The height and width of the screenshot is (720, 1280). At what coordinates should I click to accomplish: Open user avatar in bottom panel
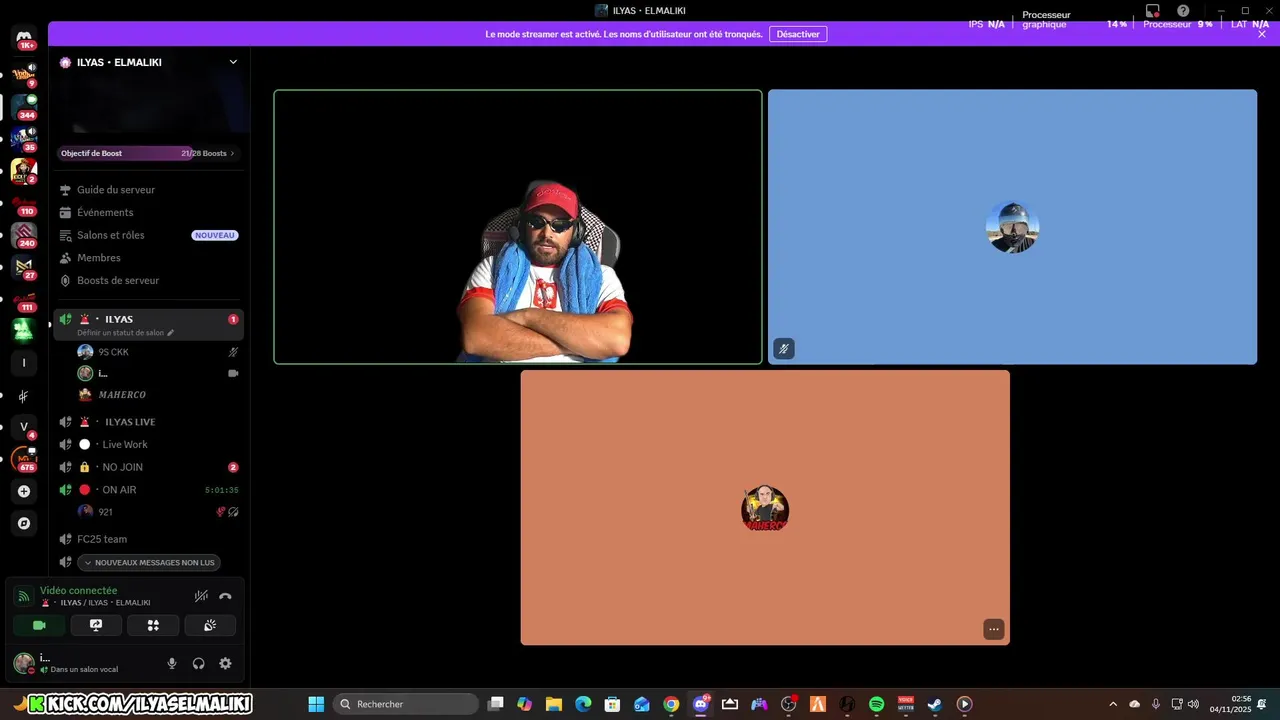coord(24,663)
